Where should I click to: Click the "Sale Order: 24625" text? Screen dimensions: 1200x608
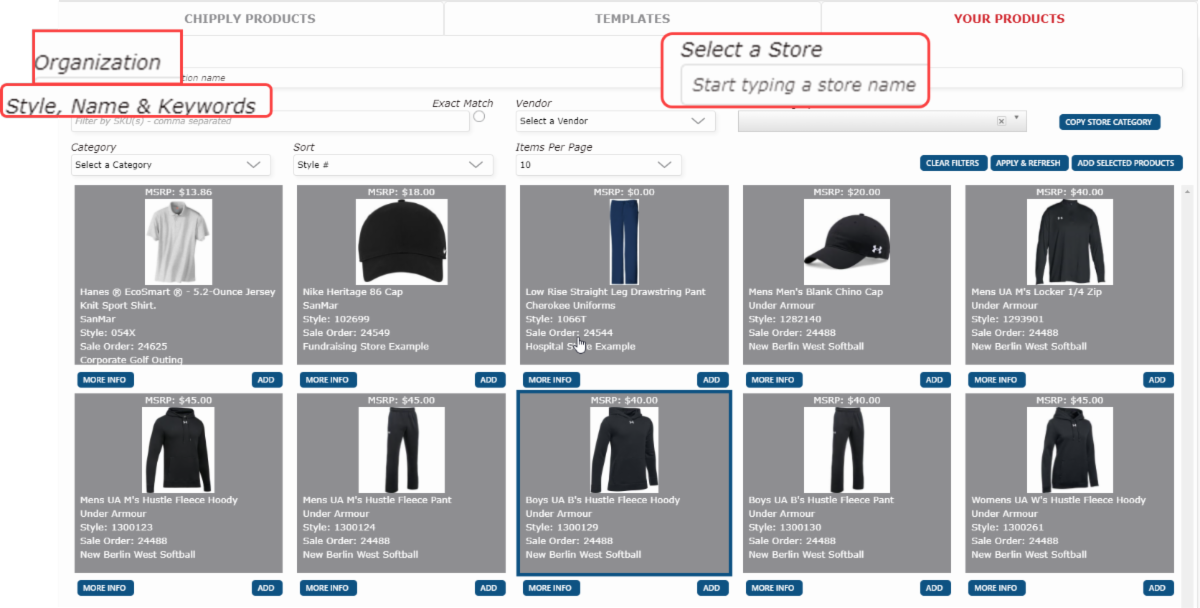[x=124, y=347]
